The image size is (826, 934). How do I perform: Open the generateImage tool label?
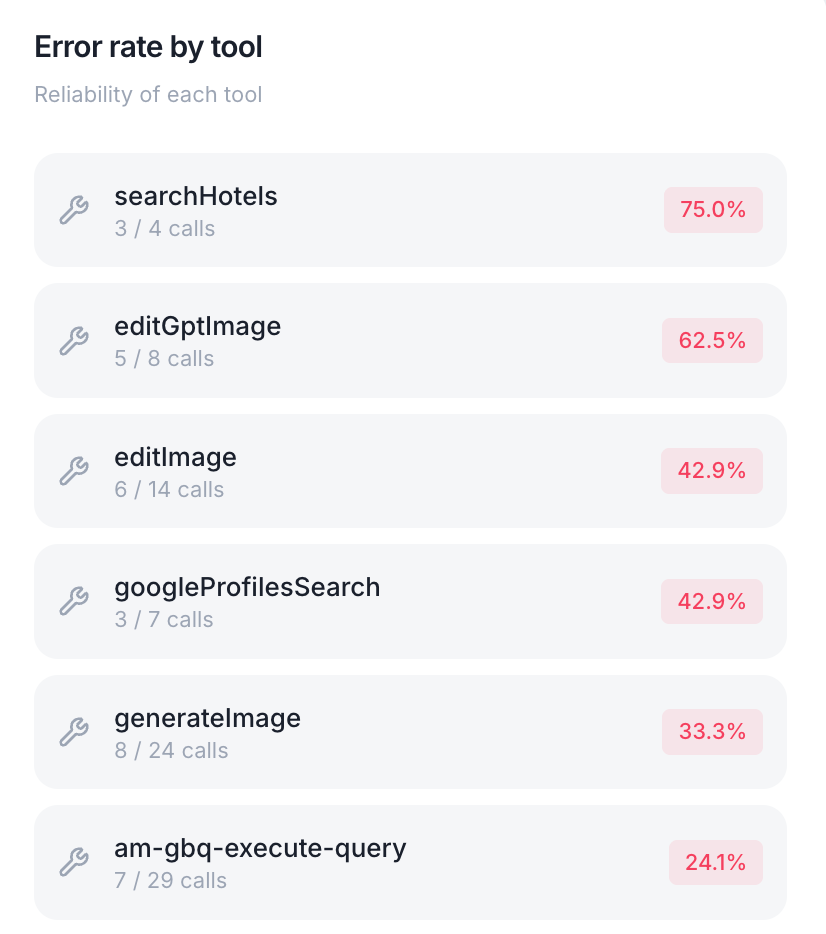(x=207, y=718)
